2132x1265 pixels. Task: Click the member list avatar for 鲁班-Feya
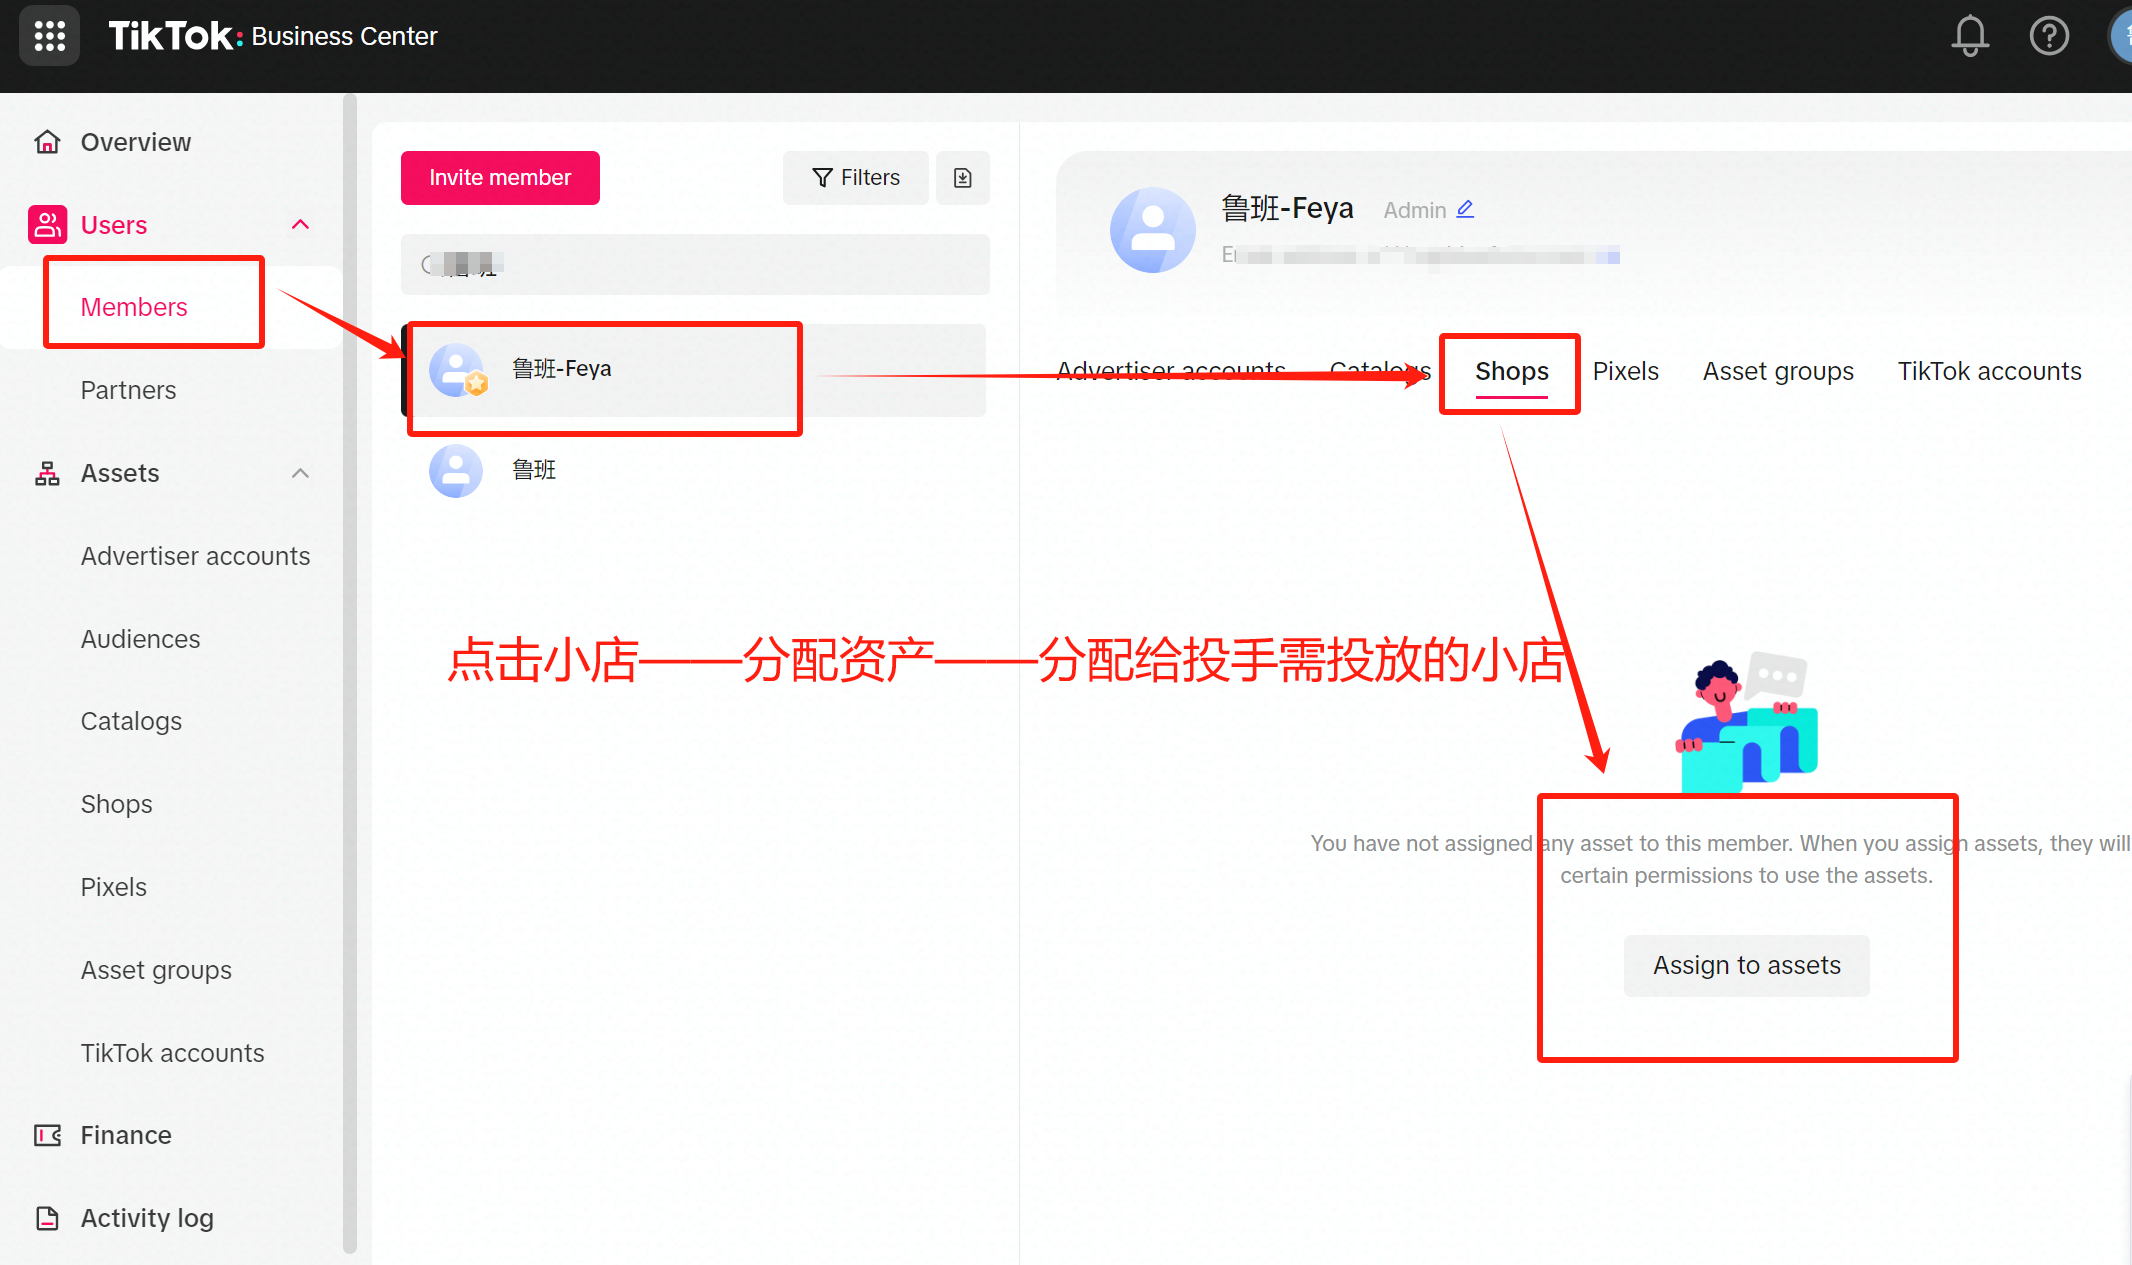(457, 370)
